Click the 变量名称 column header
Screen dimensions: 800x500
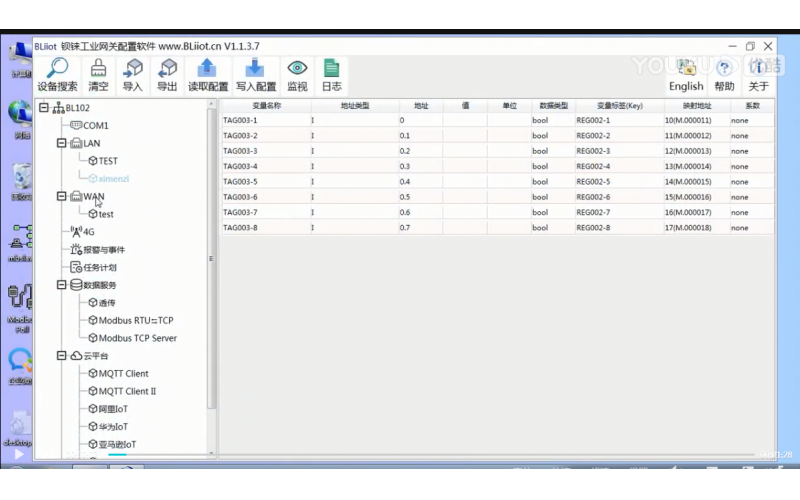[266, 105]
